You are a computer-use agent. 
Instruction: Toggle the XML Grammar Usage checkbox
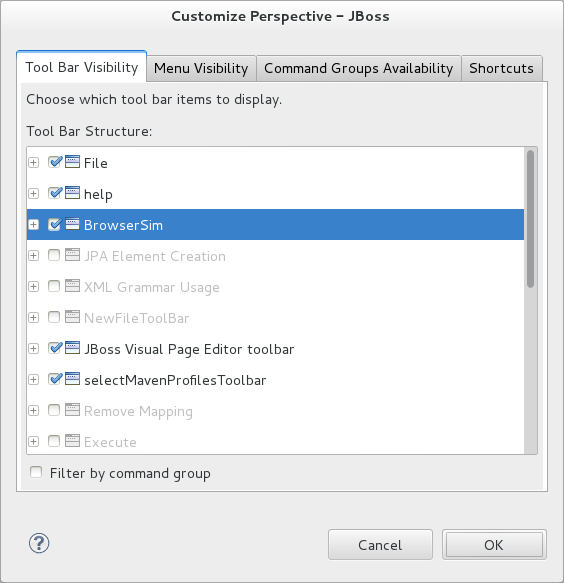(x=54, y=286)
